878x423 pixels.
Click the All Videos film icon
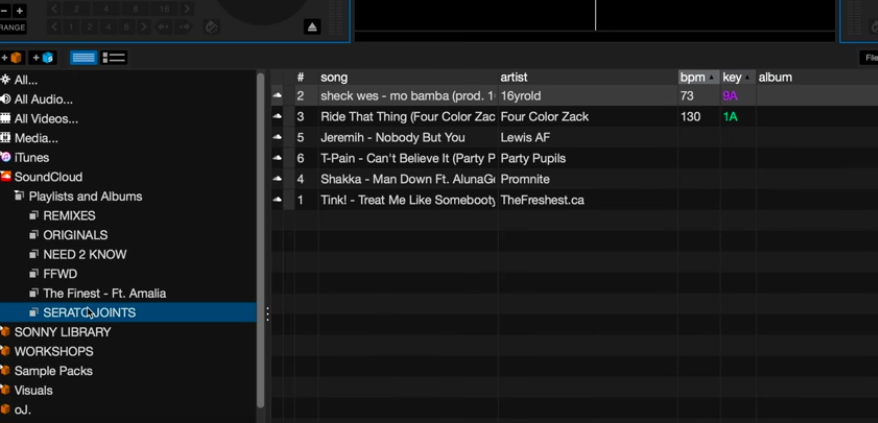(6, 119)
